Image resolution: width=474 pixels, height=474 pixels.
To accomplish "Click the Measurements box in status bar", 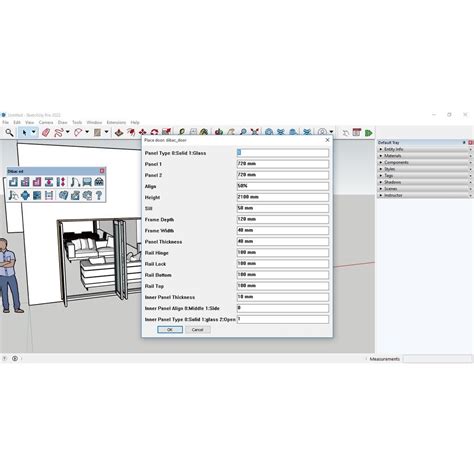I will (437, 359).
